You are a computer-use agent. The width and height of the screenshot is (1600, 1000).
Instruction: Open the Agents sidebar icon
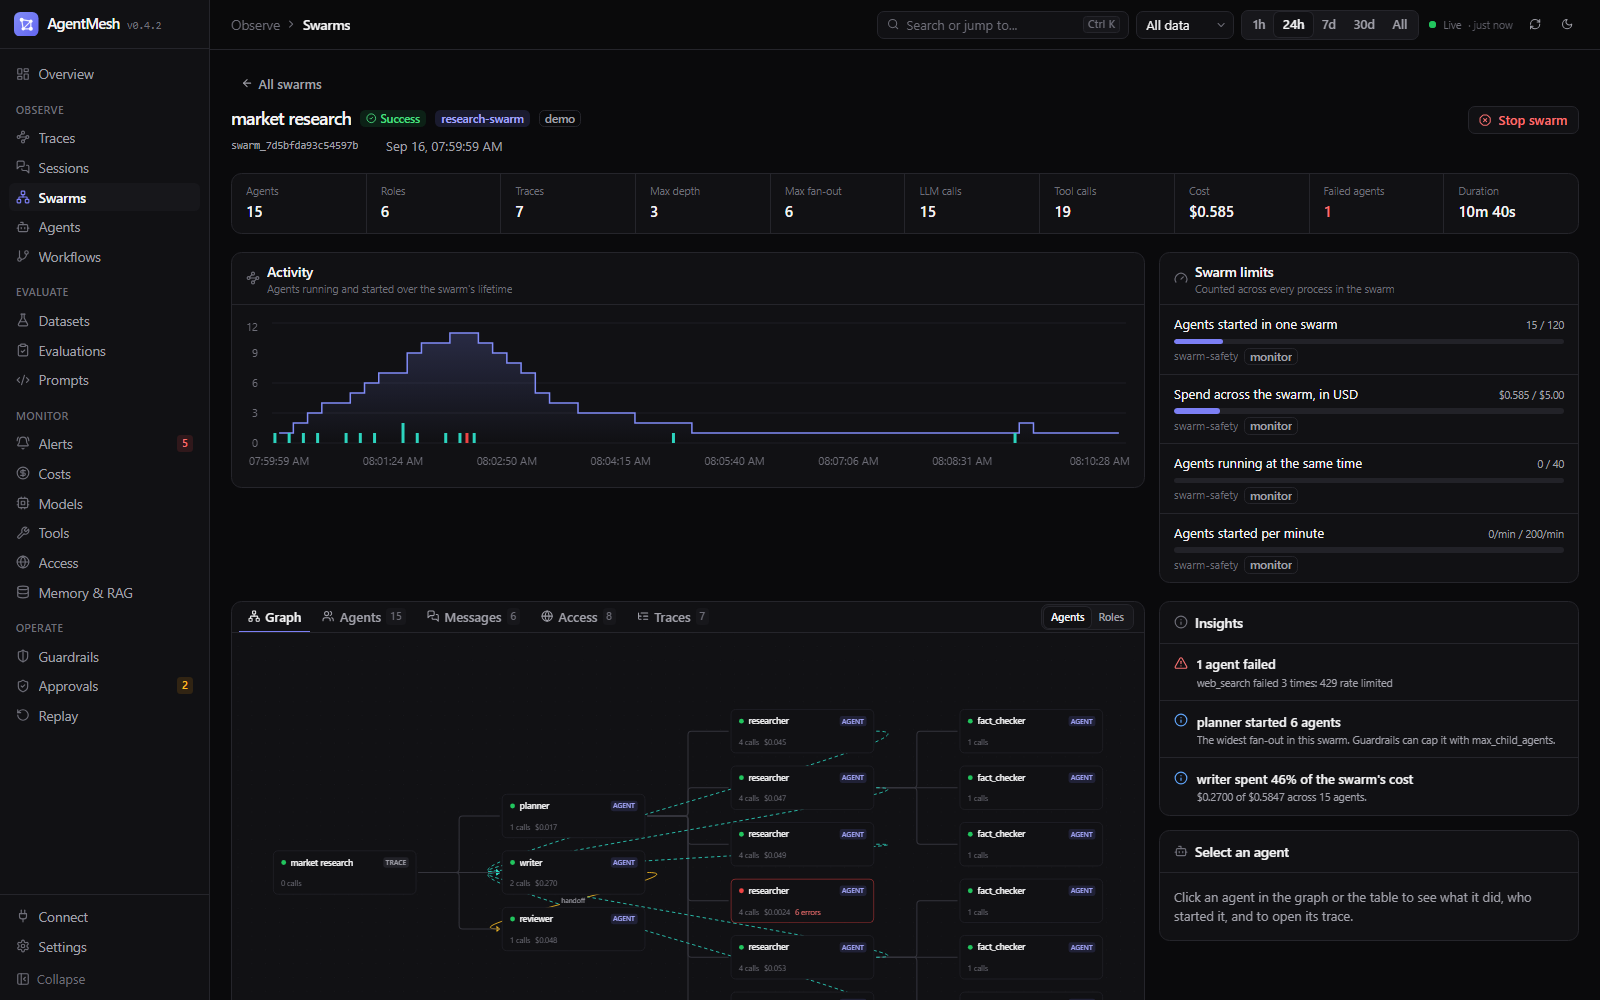(x=23, y=227)
